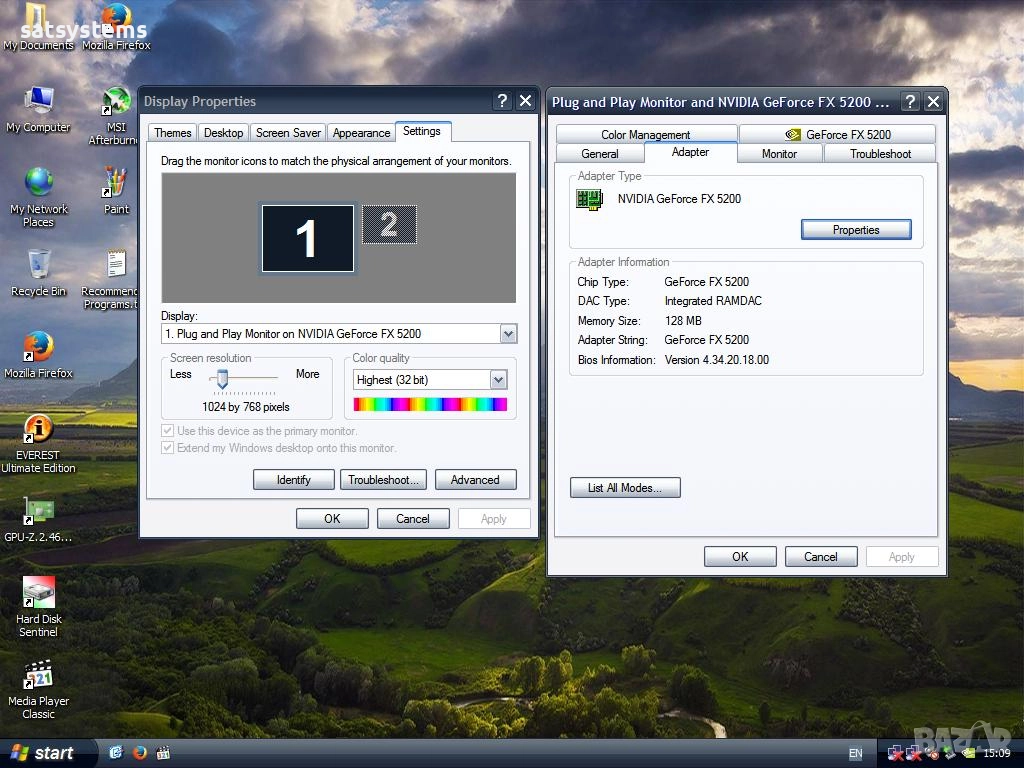Switch to the Screen Saver tab
The width and height of the screenshot is (1024, 768).
[288, 133]
